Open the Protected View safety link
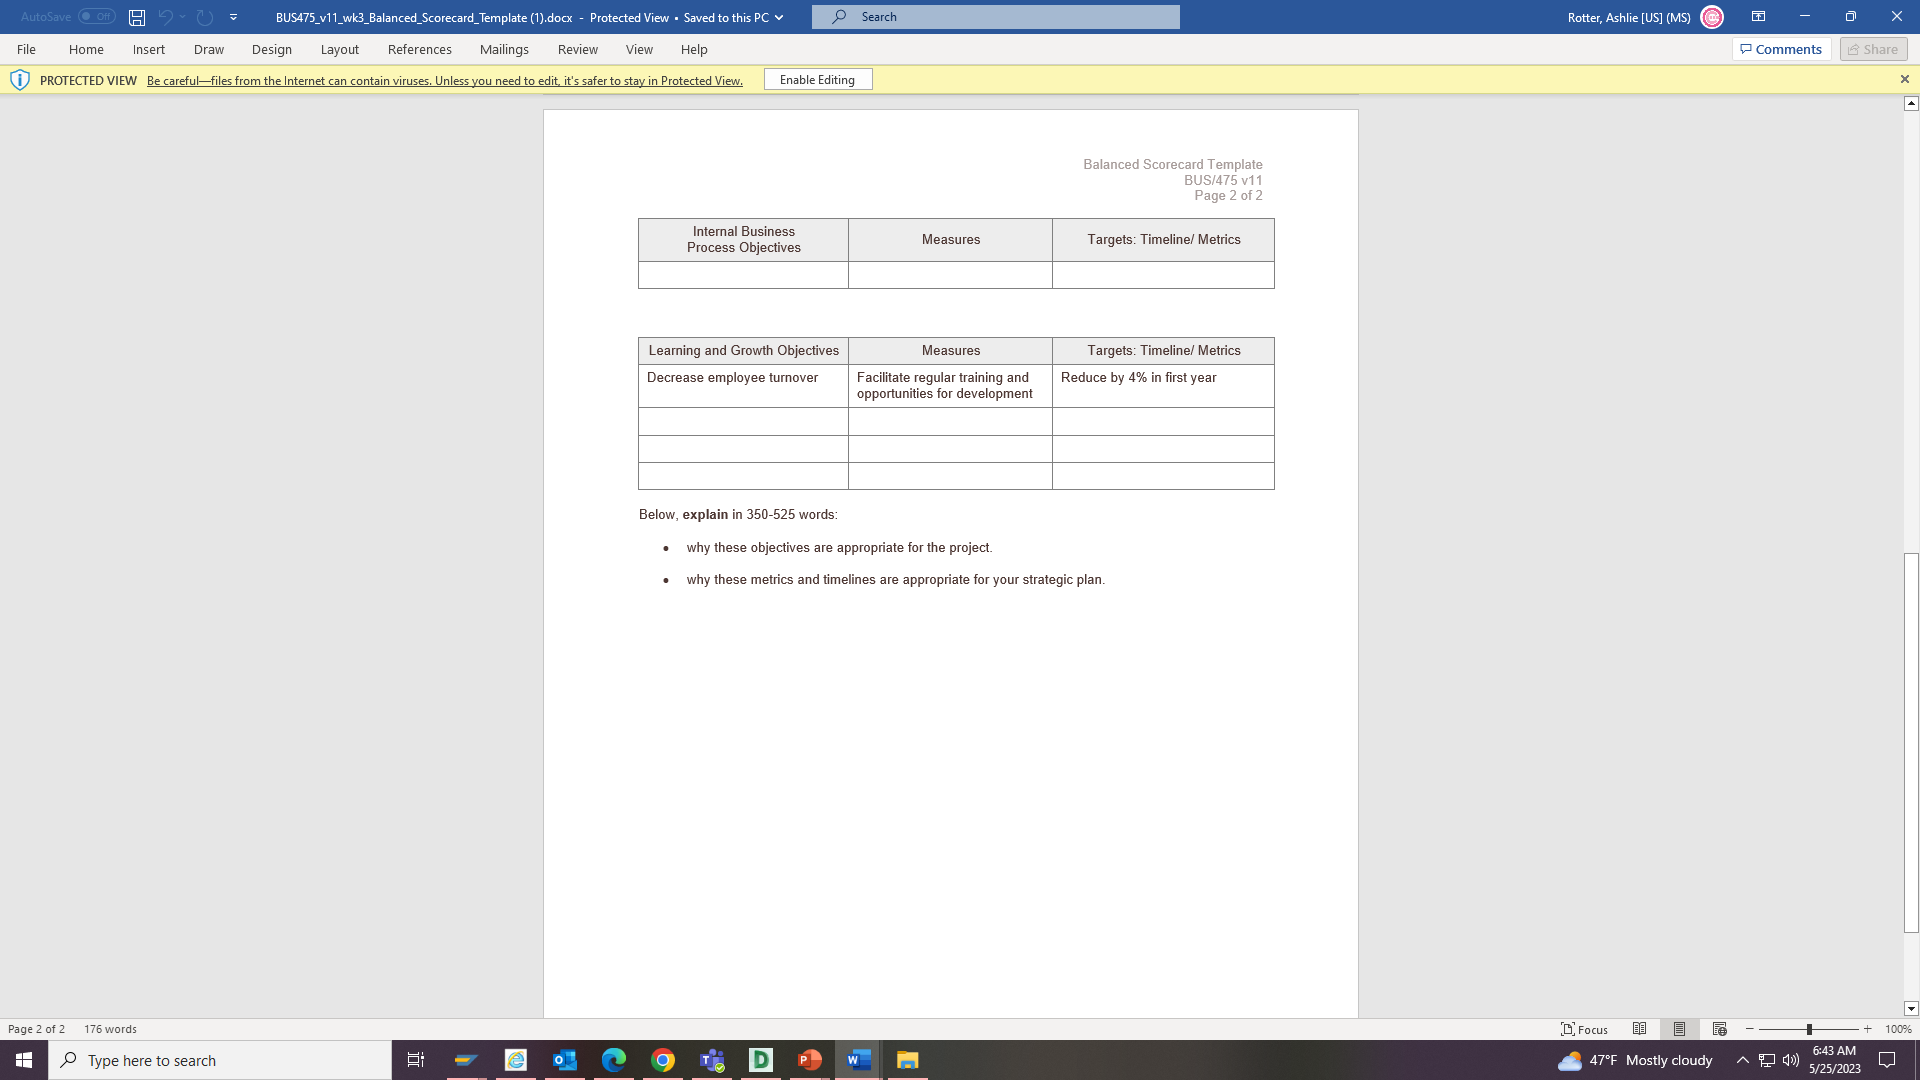This screenshot has height=1080, width=1920. tap(444, 81)
